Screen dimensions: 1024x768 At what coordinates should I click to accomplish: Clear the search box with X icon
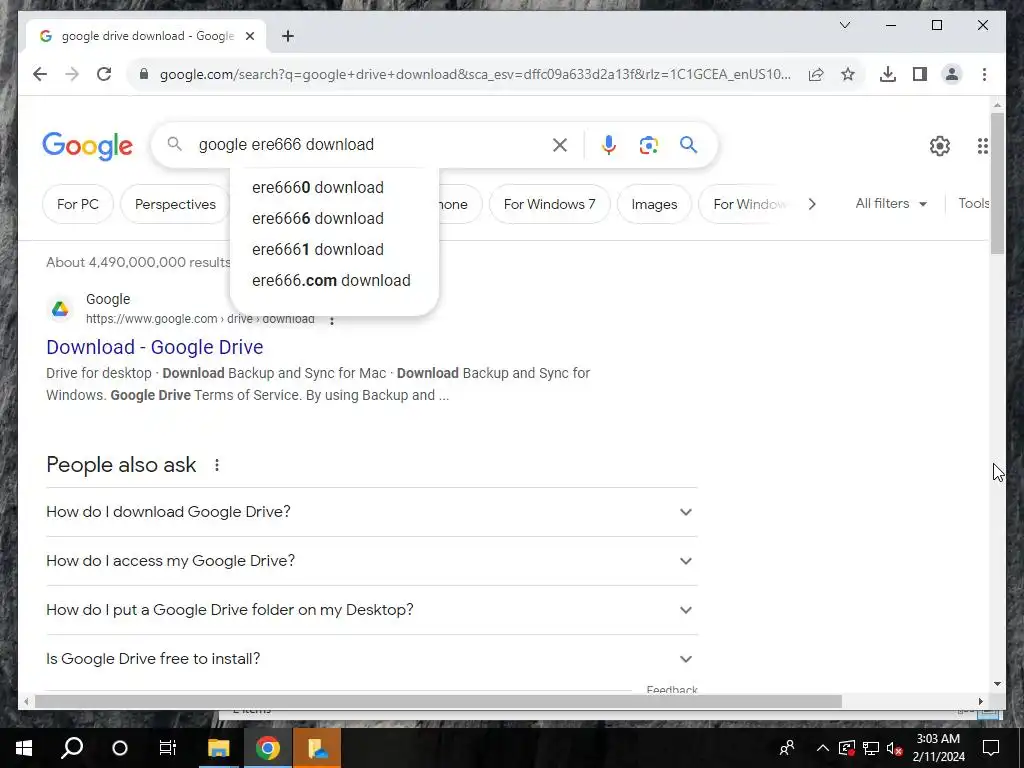[560, 145]
